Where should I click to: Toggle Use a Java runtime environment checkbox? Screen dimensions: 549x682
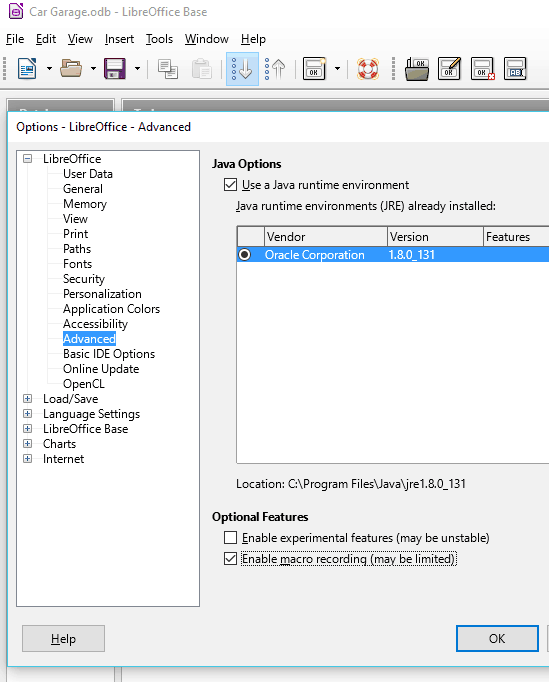pyautogui.click(x=230, y=185)
